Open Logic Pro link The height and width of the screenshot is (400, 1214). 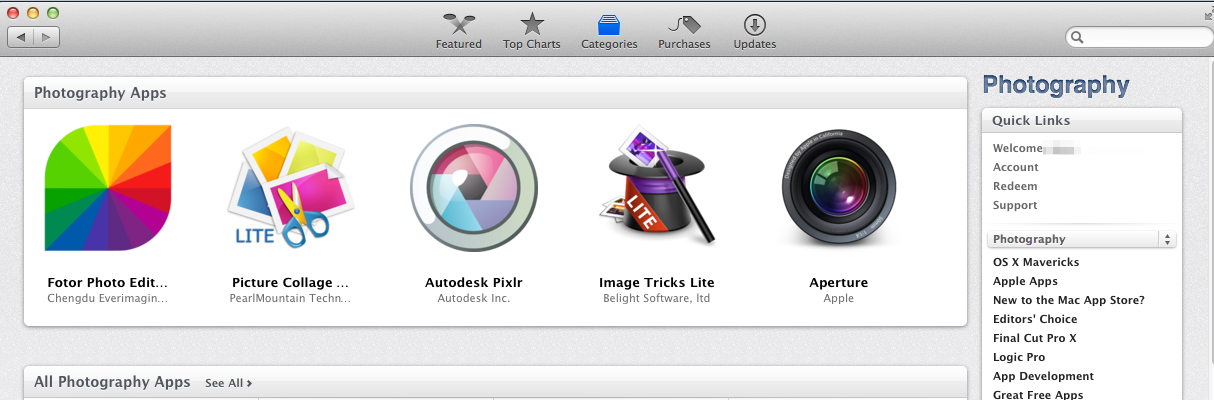1019,357
